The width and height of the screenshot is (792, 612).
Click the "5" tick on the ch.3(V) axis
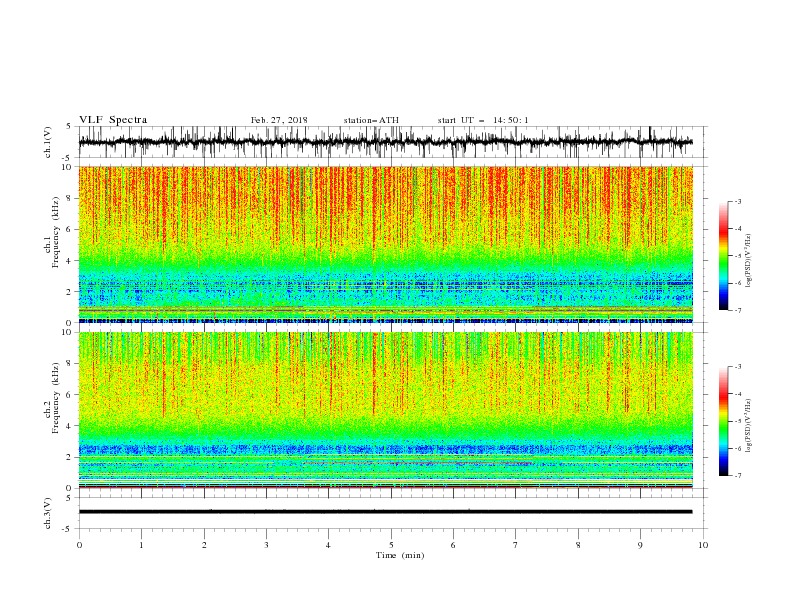pos(70,498)
